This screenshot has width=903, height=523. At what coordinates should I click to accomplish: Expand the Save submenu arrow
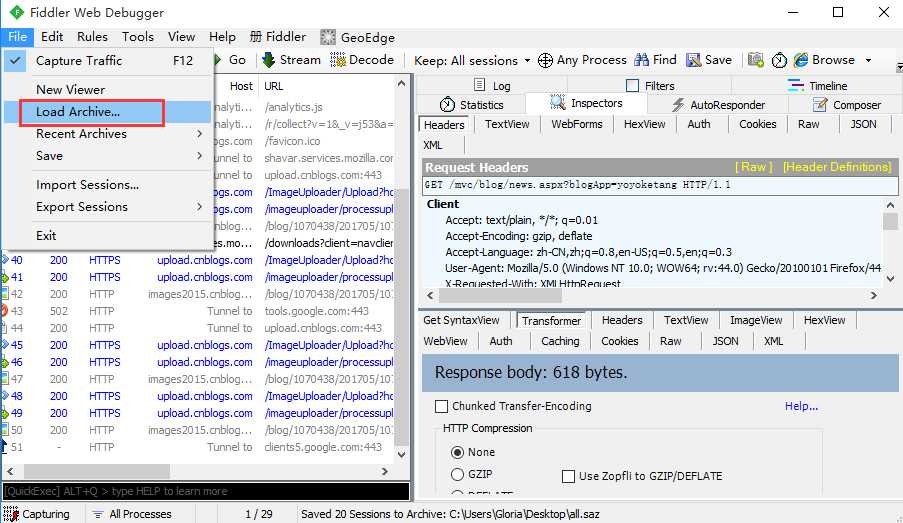199,156
